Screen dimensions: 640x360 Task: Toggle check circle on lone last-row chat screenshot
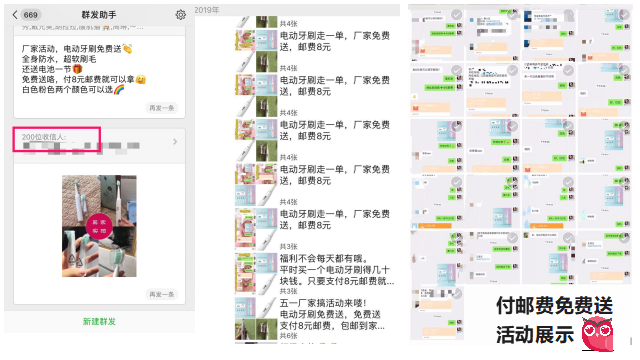click(457, 293)
